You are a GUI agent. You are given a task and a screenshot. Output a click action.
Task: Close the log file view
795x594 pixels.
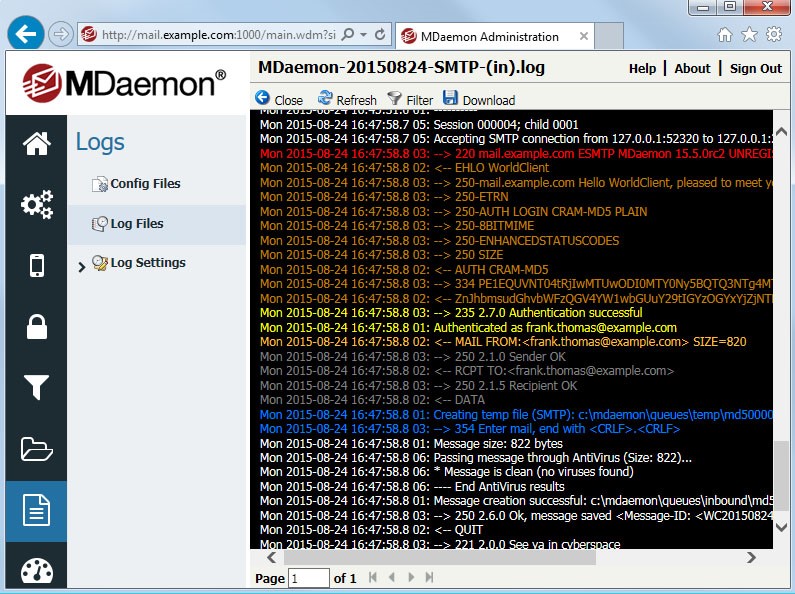click(x=279, y=99)
